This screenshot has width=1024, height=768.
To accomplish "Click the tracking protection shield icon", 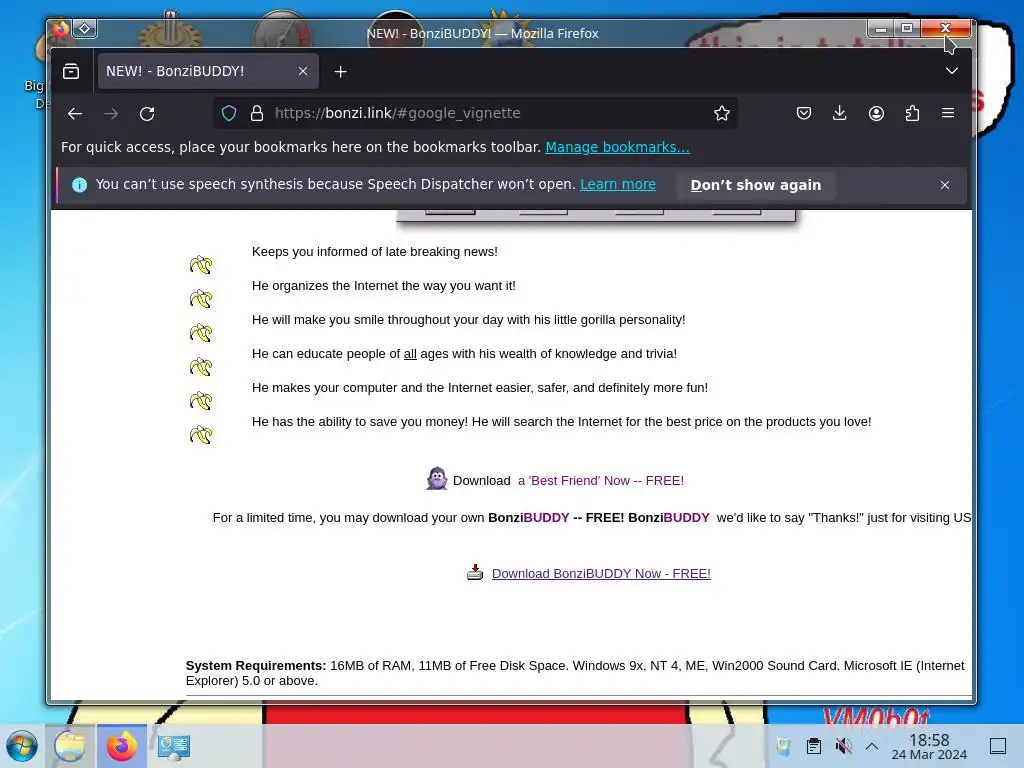I will [229, 114].
